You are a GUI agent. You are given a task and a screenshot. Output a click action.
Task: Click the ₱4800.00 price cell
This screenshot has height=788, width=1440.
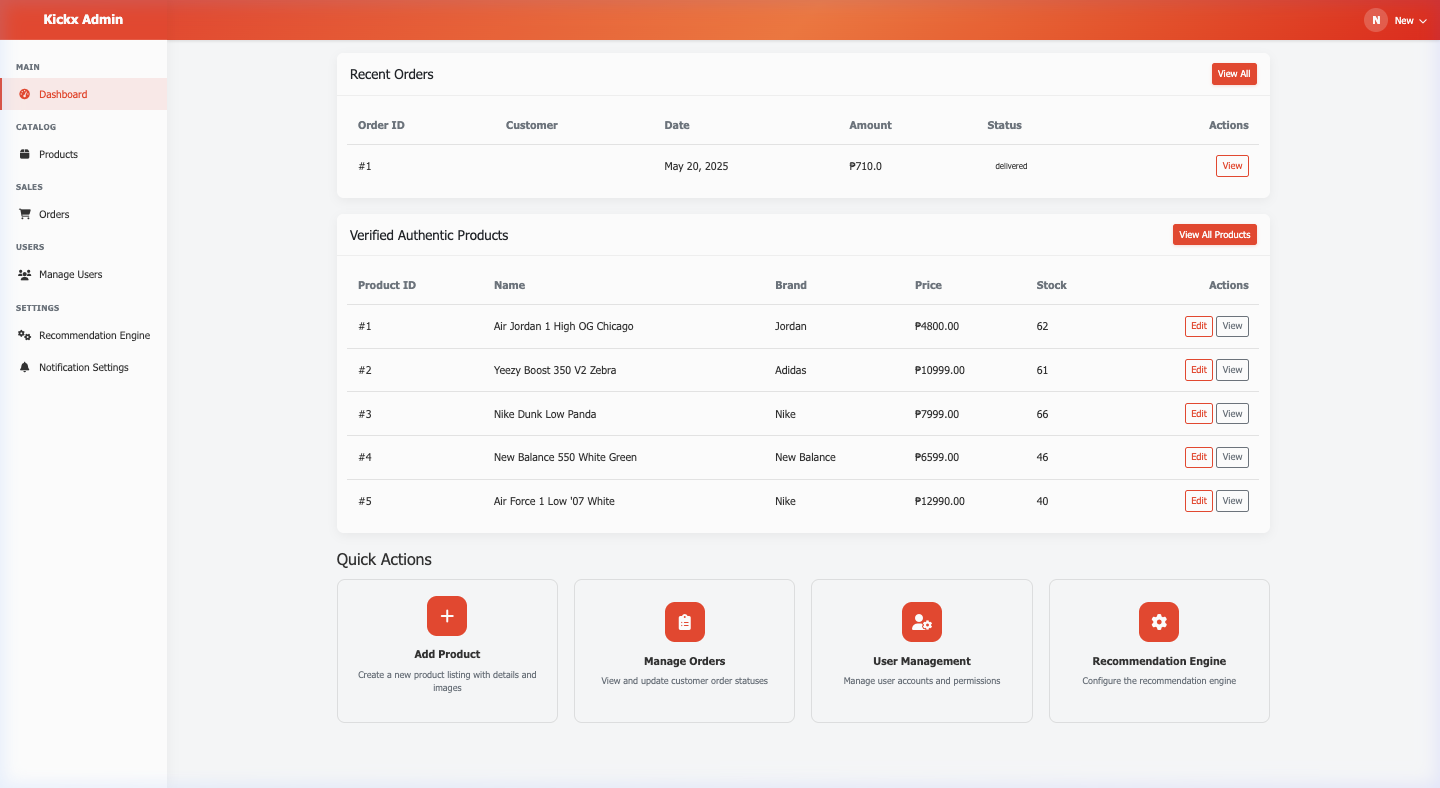[937, 326]
